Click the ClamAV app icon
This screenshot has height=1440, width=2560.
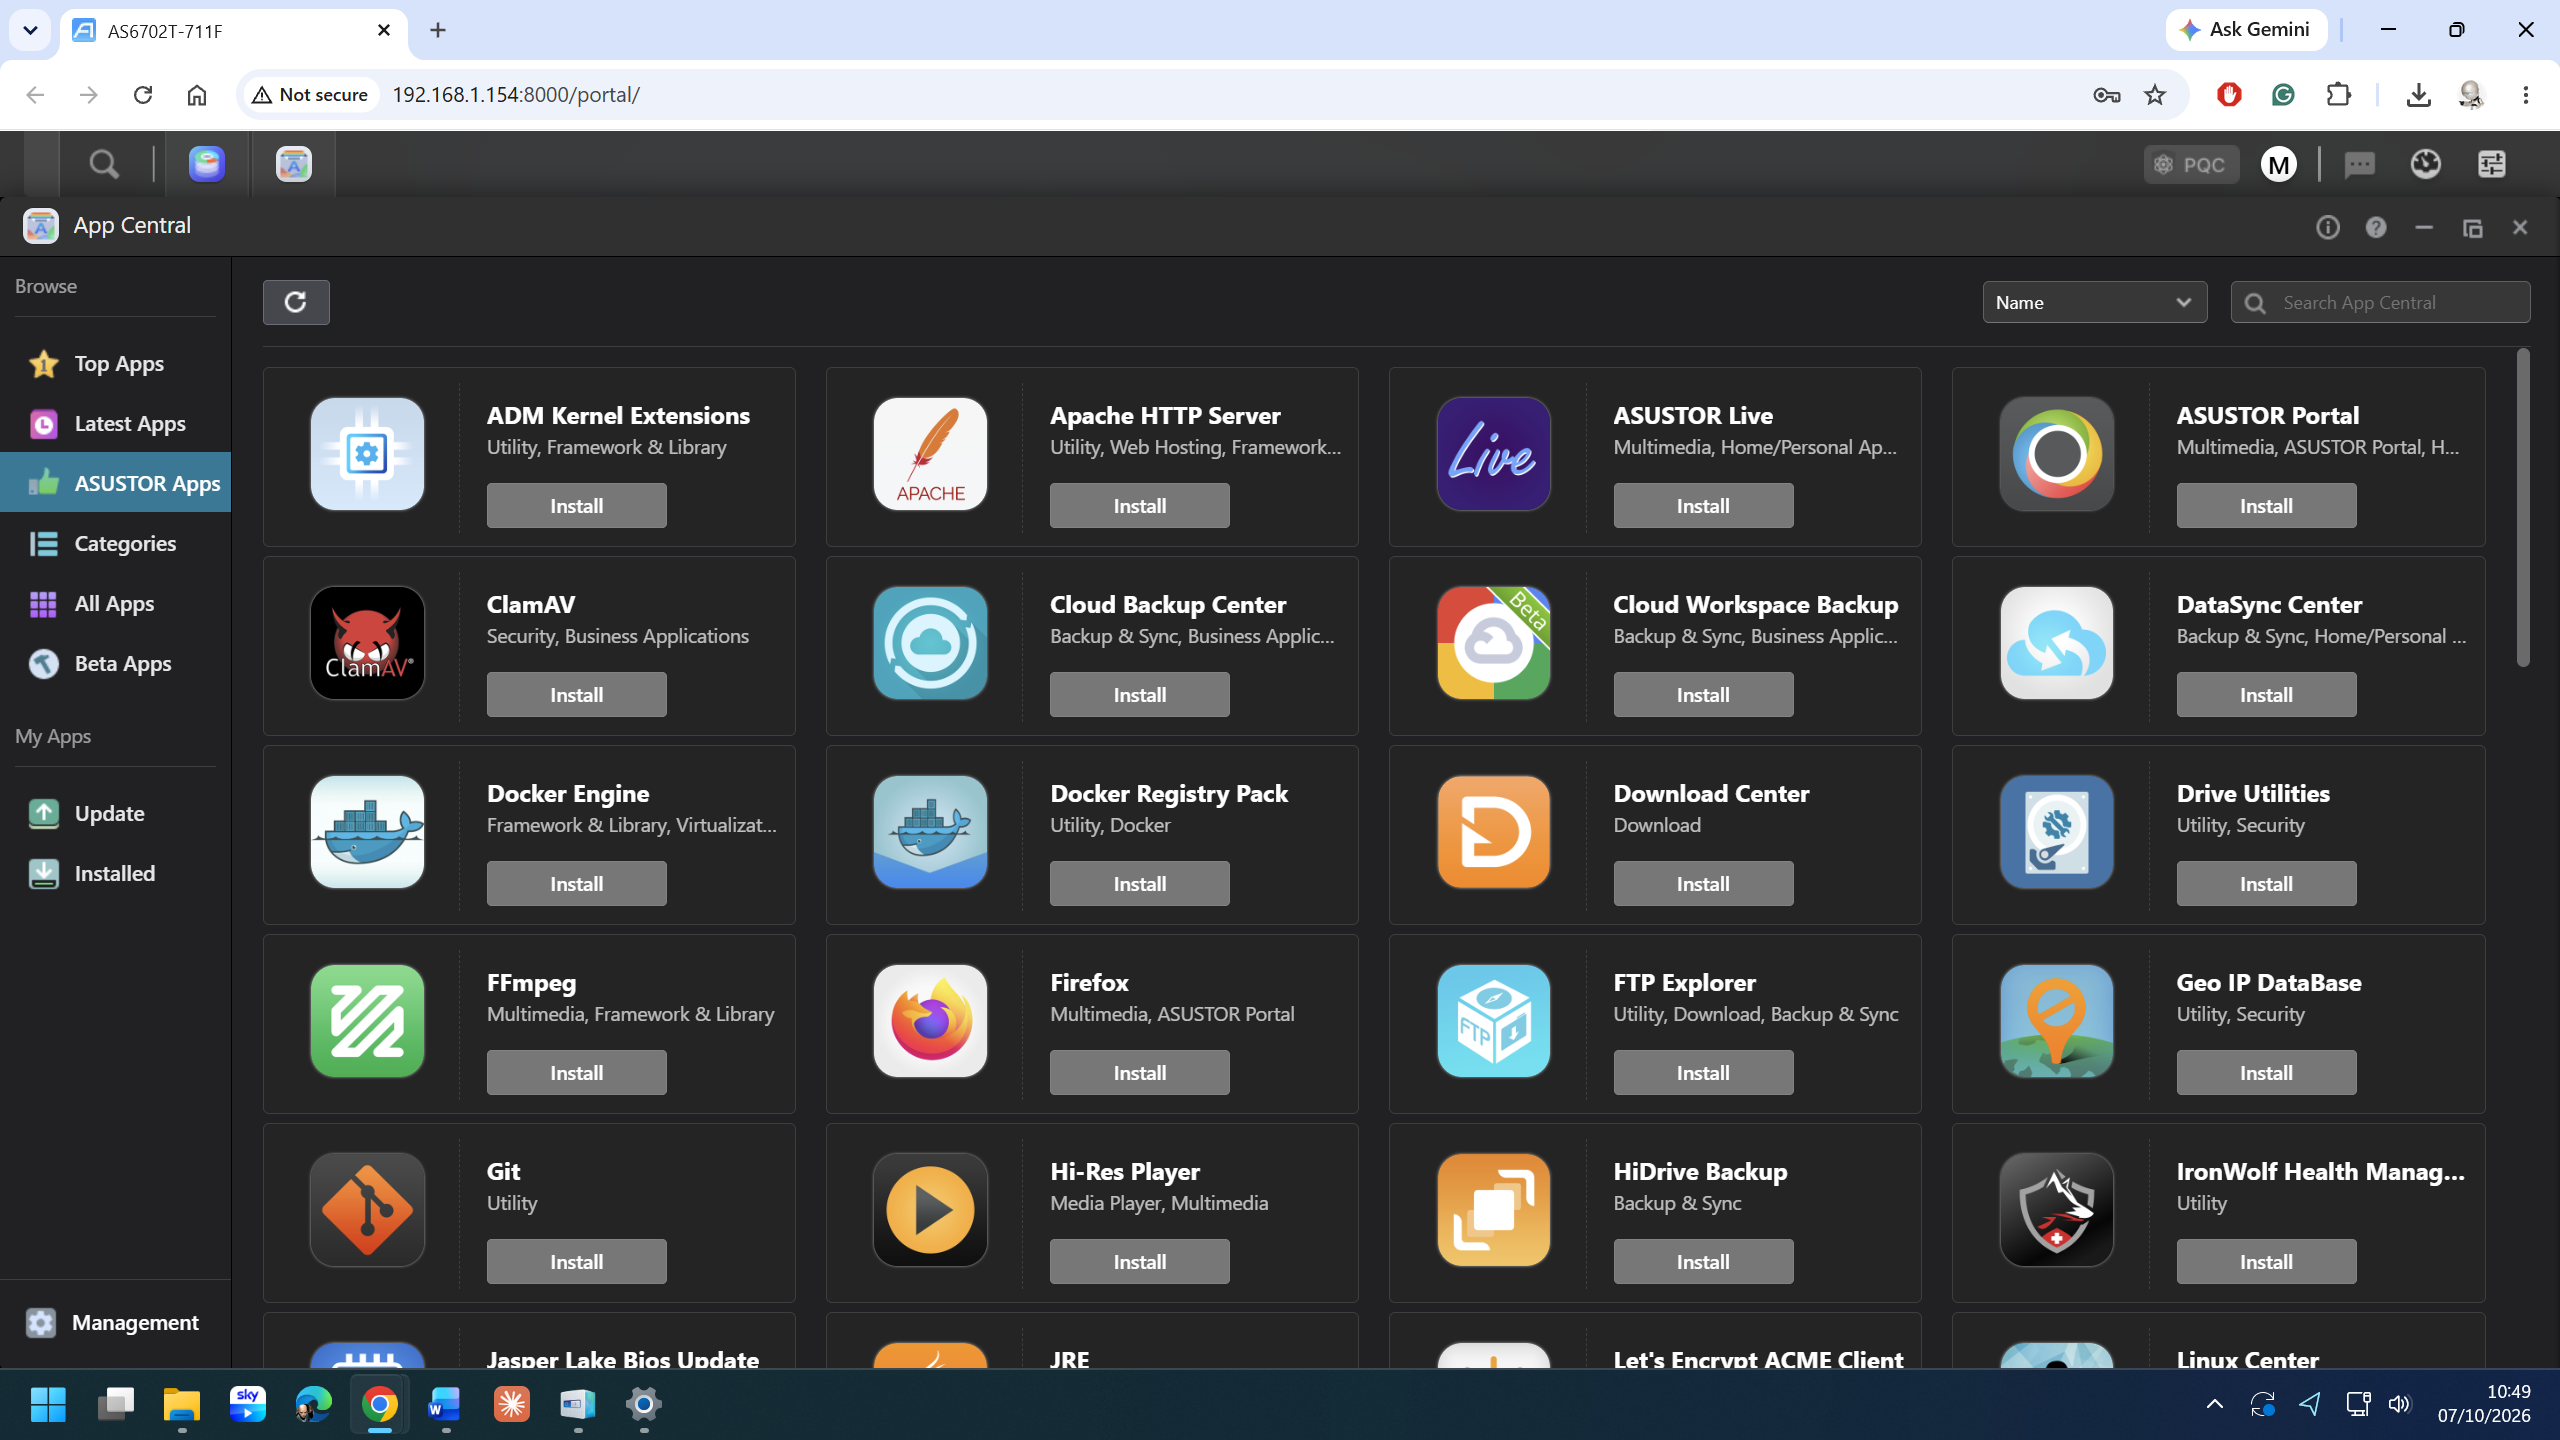367,643
